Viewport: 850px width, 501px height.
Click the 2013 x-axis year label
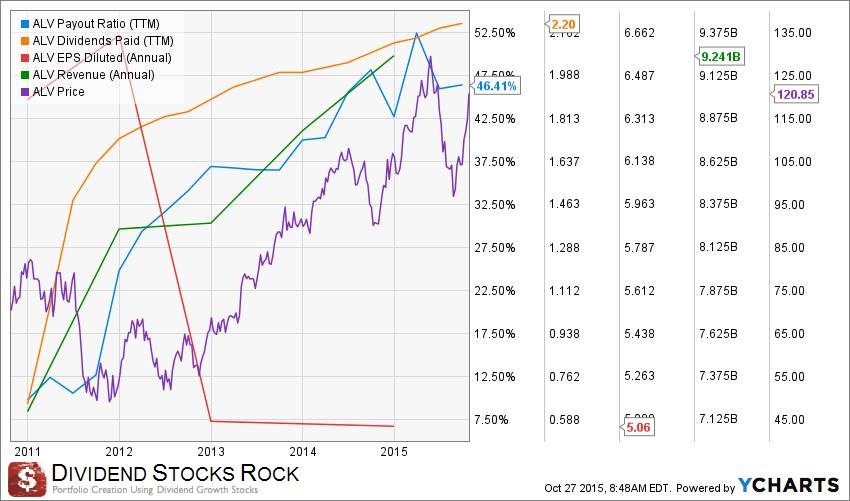212,449
